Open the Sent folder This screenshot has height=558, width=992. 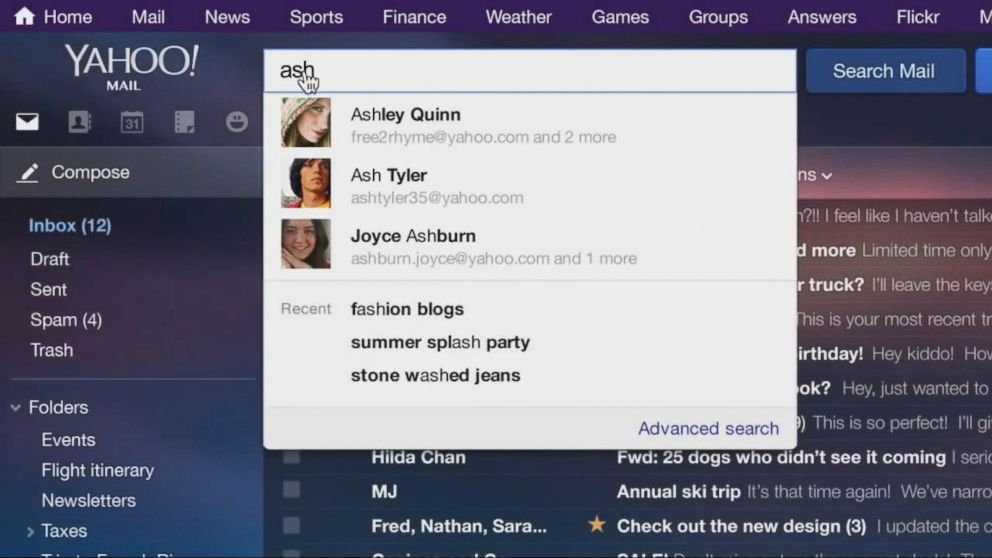coord(48,289)
